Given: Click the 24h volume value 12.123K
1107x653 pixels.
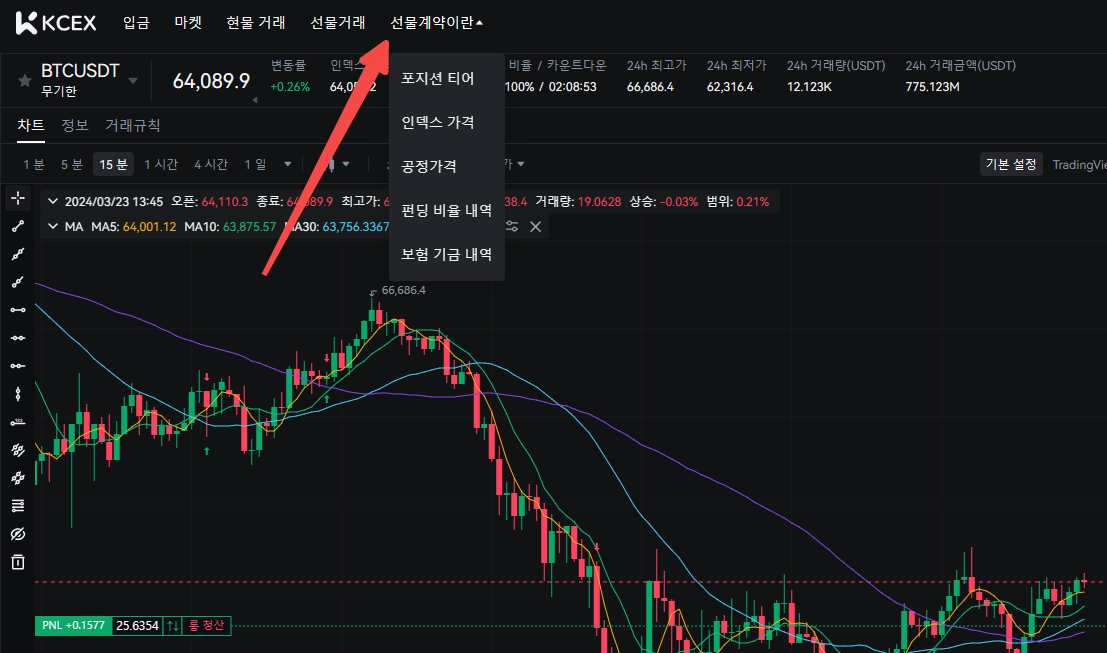Looking at the screenshot, I should coord(809,87).
